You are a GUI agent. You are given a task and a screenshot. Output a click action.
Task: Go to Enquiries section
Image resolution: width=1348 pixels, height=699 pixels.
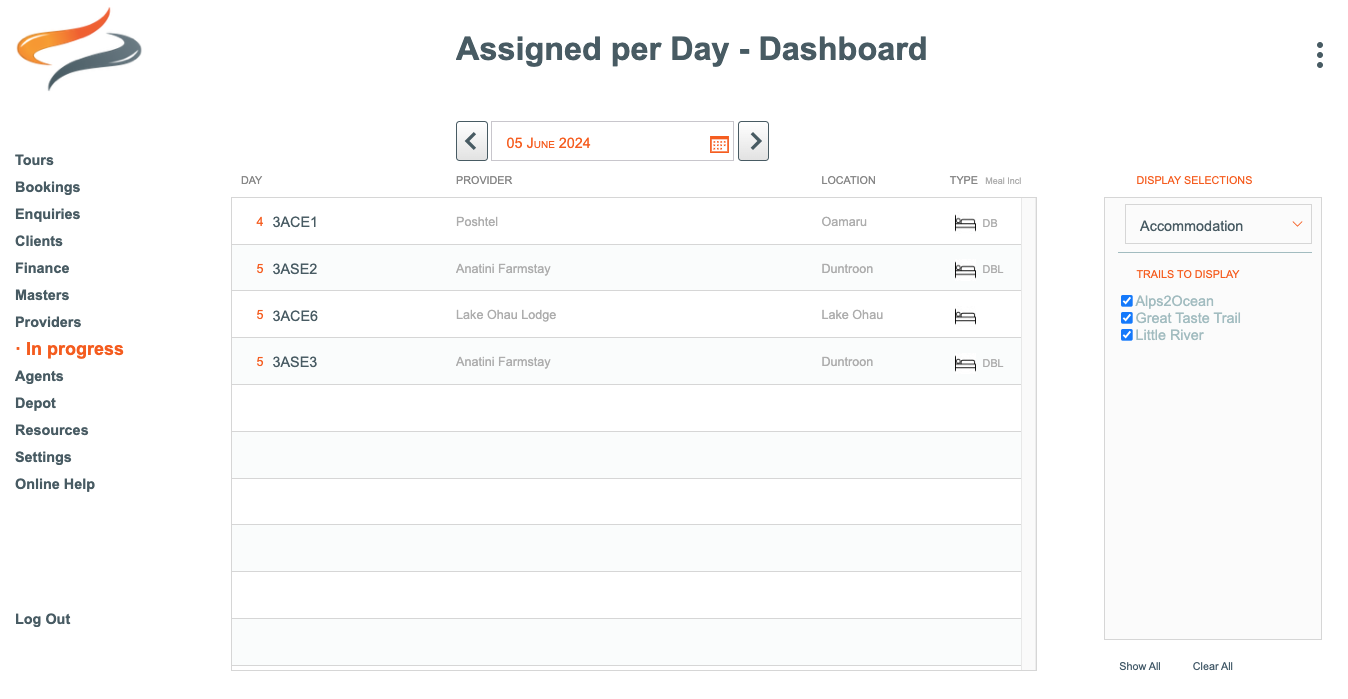(47, 214)
